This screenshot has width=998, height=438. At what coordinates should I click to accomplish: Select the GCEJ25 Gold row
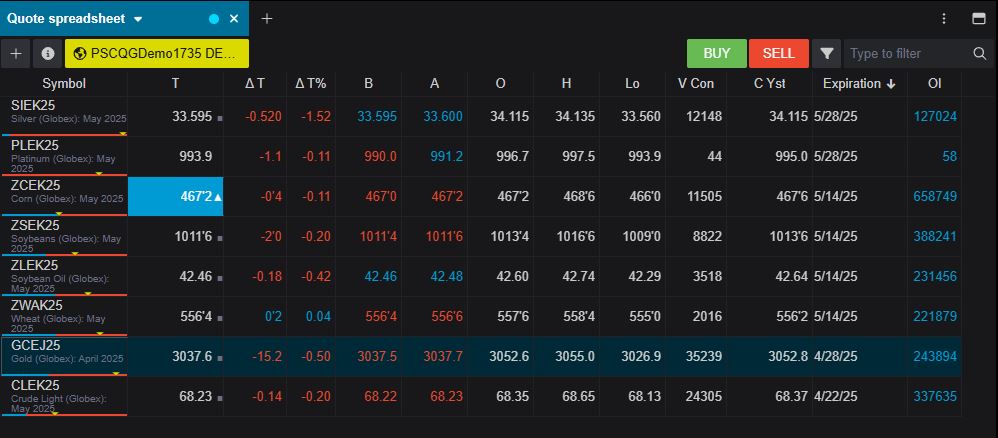click(64, 356)
